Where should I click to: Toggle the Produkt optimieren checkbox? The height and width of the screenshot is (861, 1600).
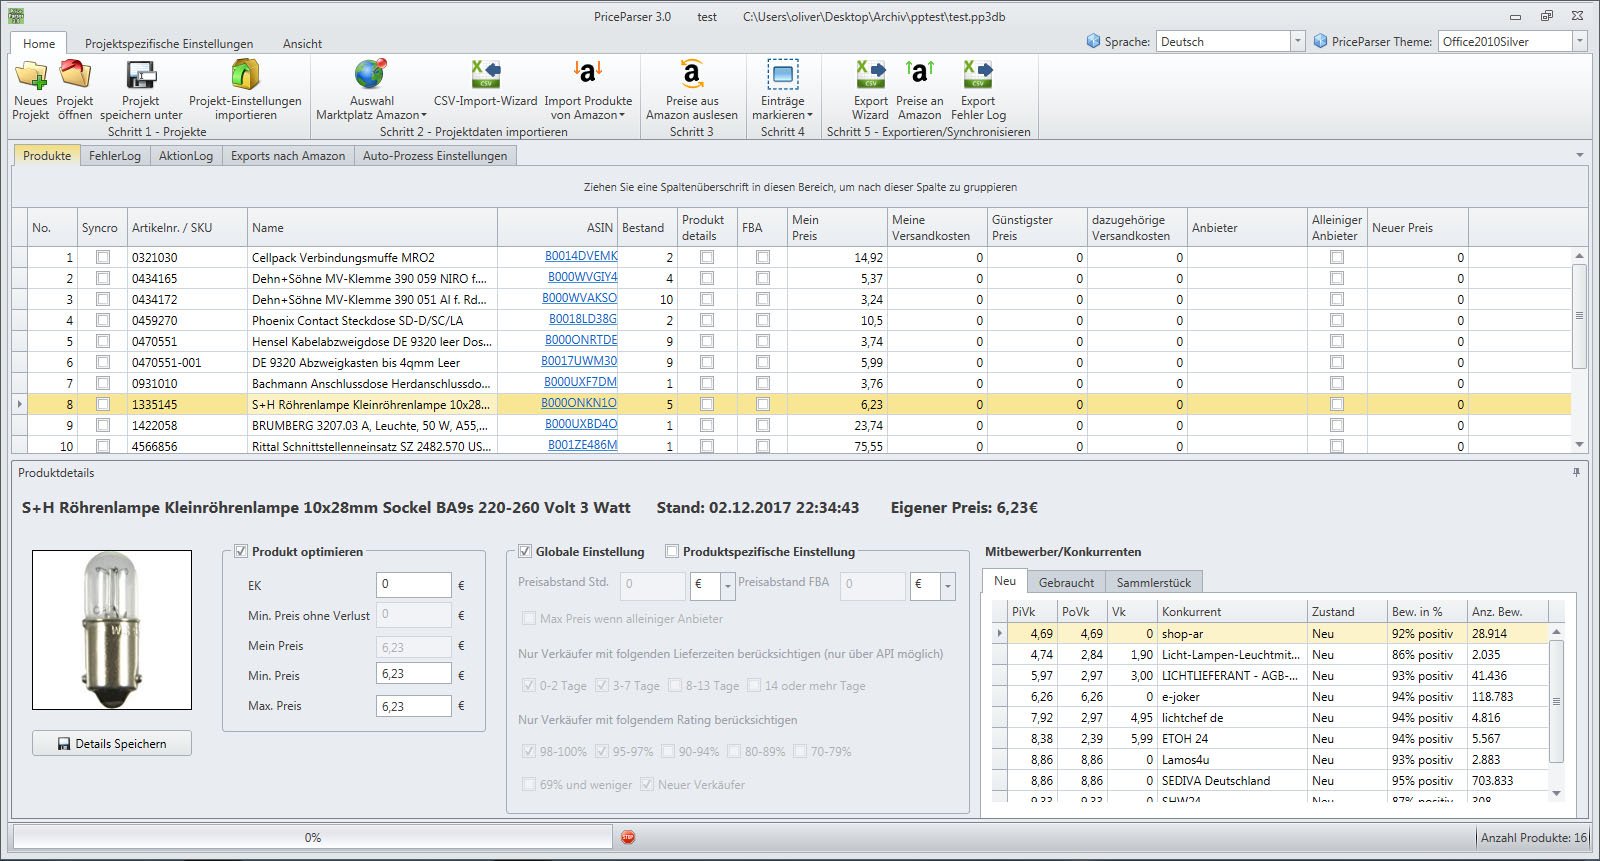pos(241,551)
